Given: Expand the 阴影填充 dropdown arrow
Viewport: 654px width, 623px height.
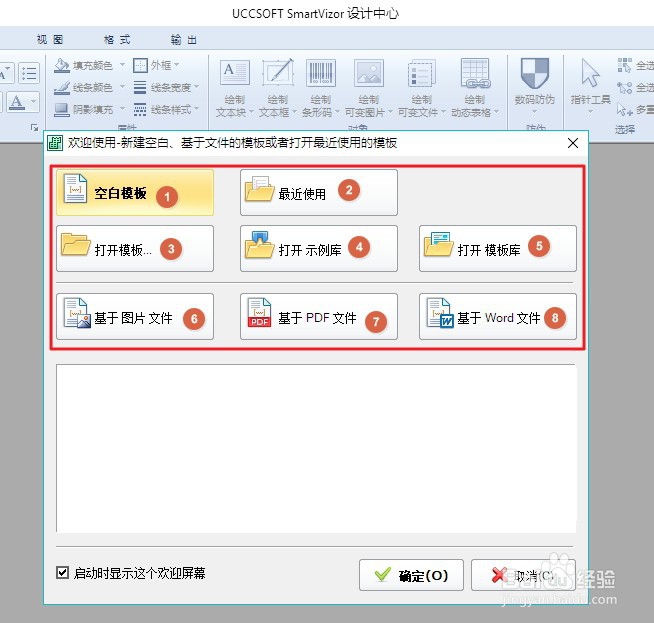Looking at the screenshot, I should [122, 109].
